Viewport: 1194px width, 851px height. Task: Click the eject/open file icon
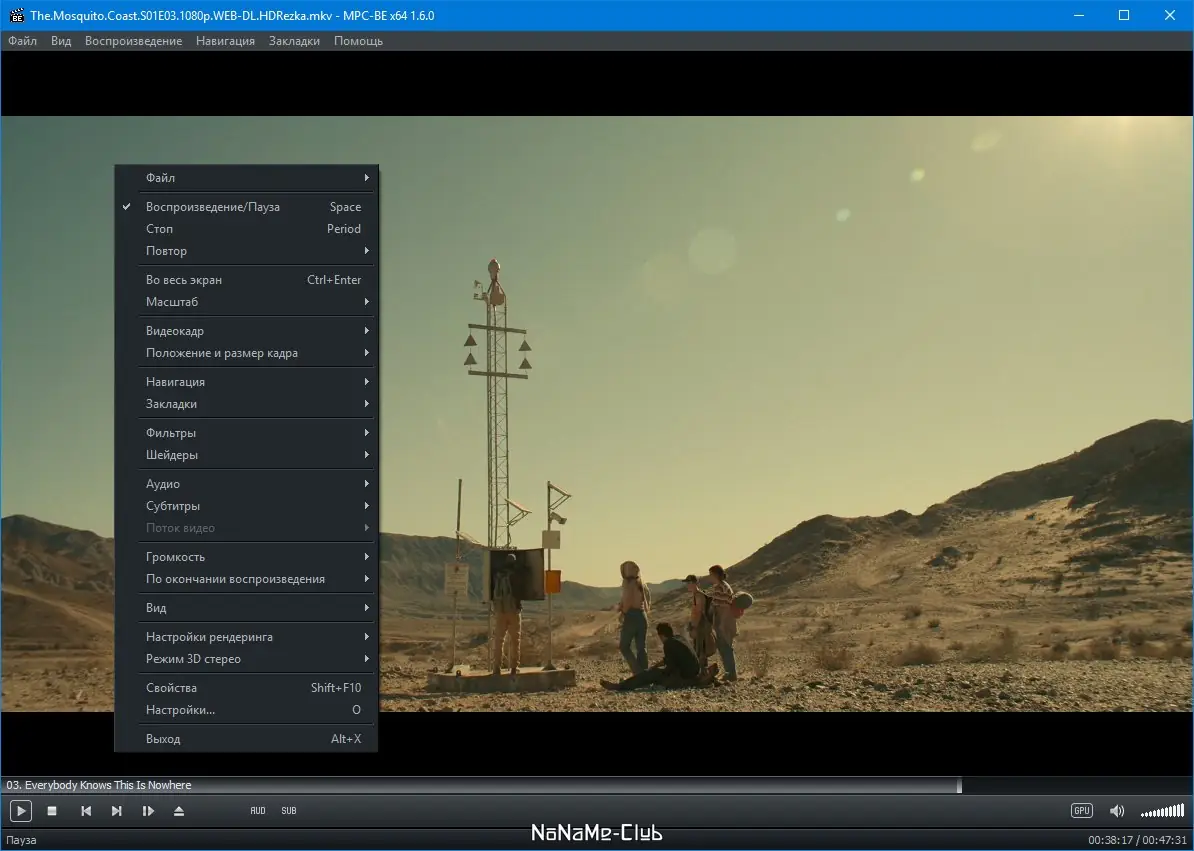pyautogui.click(x=179, y=811)
